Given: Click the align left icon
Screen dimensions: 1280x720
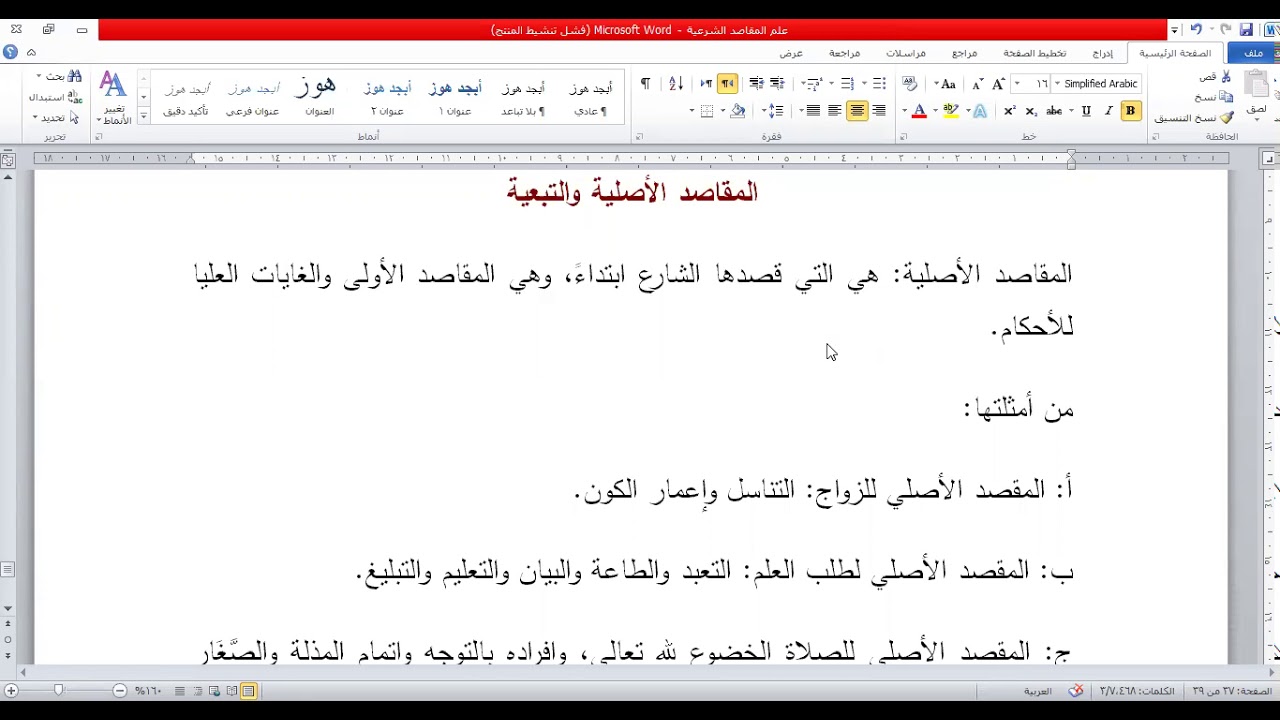Looking at the screenshot, I should coord(835,111).
